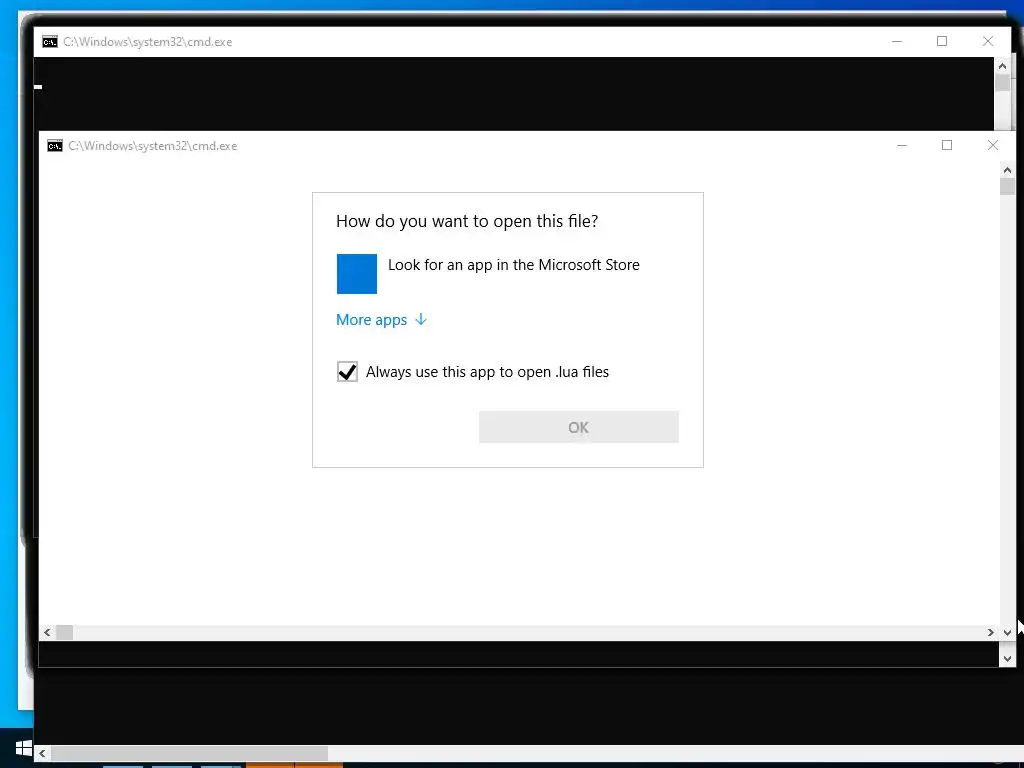This screenshot has width=1024, height=768.
Task: Click the How do you want to open heading
Action: pos(467,221)
